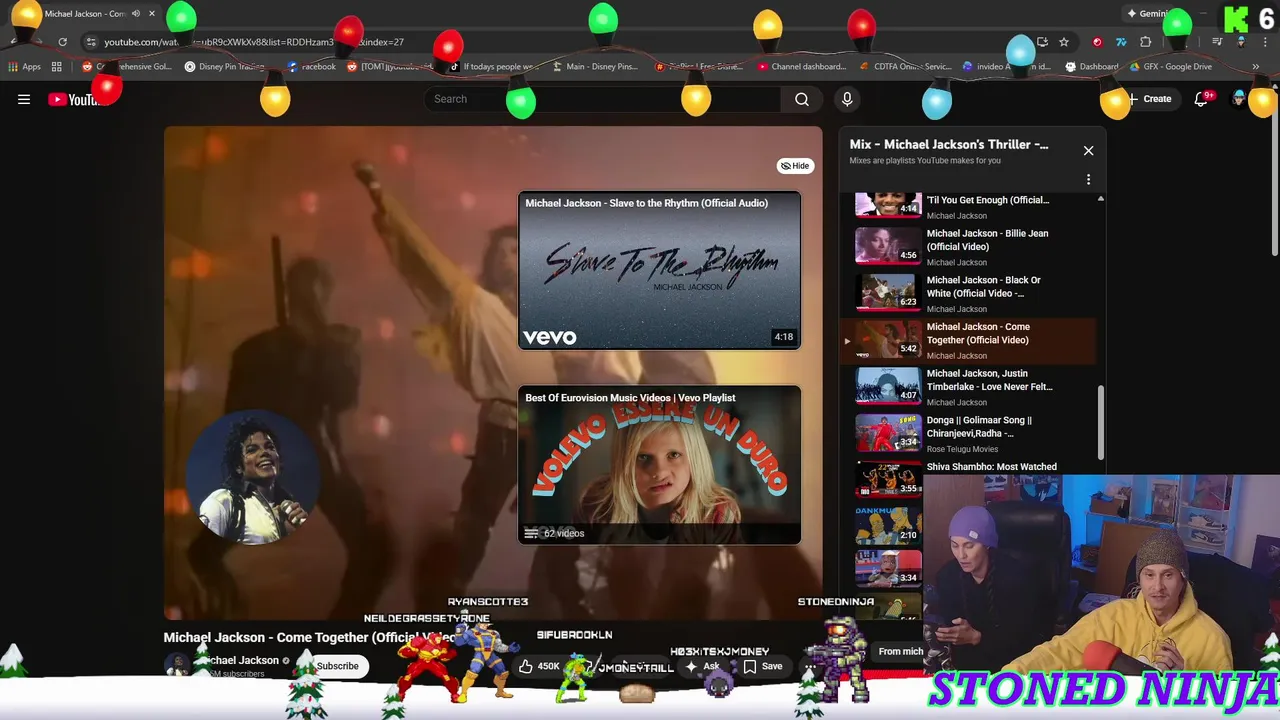Select the currently playing Come Together playlist item
Viewport: 1280px width, 720px height.
(x=967, y=340)
